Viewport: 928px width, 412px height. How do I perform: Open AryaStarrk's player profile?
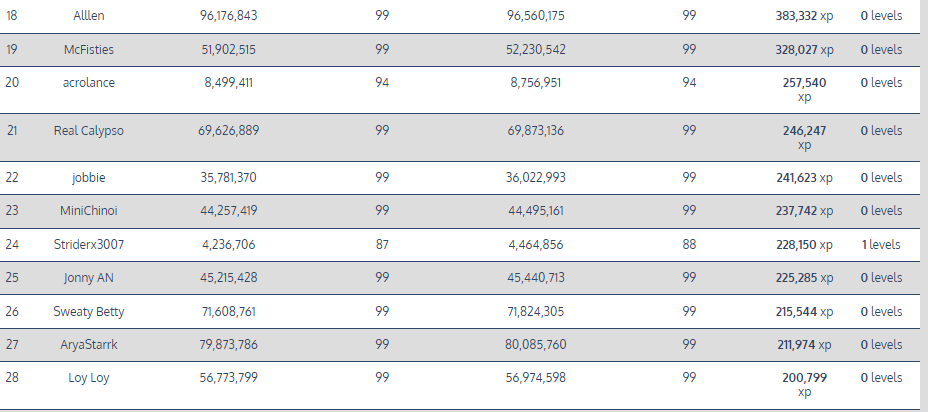pyautogui.click(x=88, y=345)
